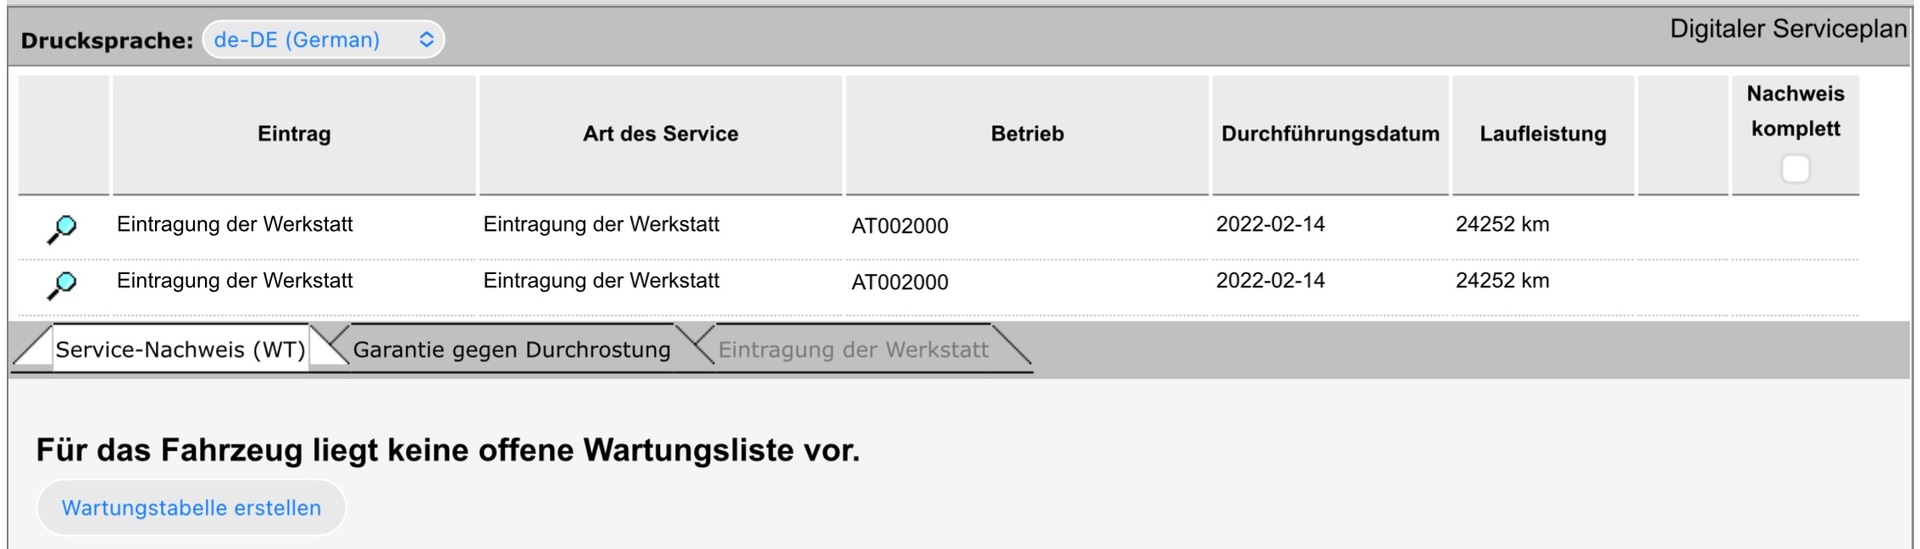Click the Digitaler Serviceplan title text
The image size is (1920, 549).
(1788, 29)
